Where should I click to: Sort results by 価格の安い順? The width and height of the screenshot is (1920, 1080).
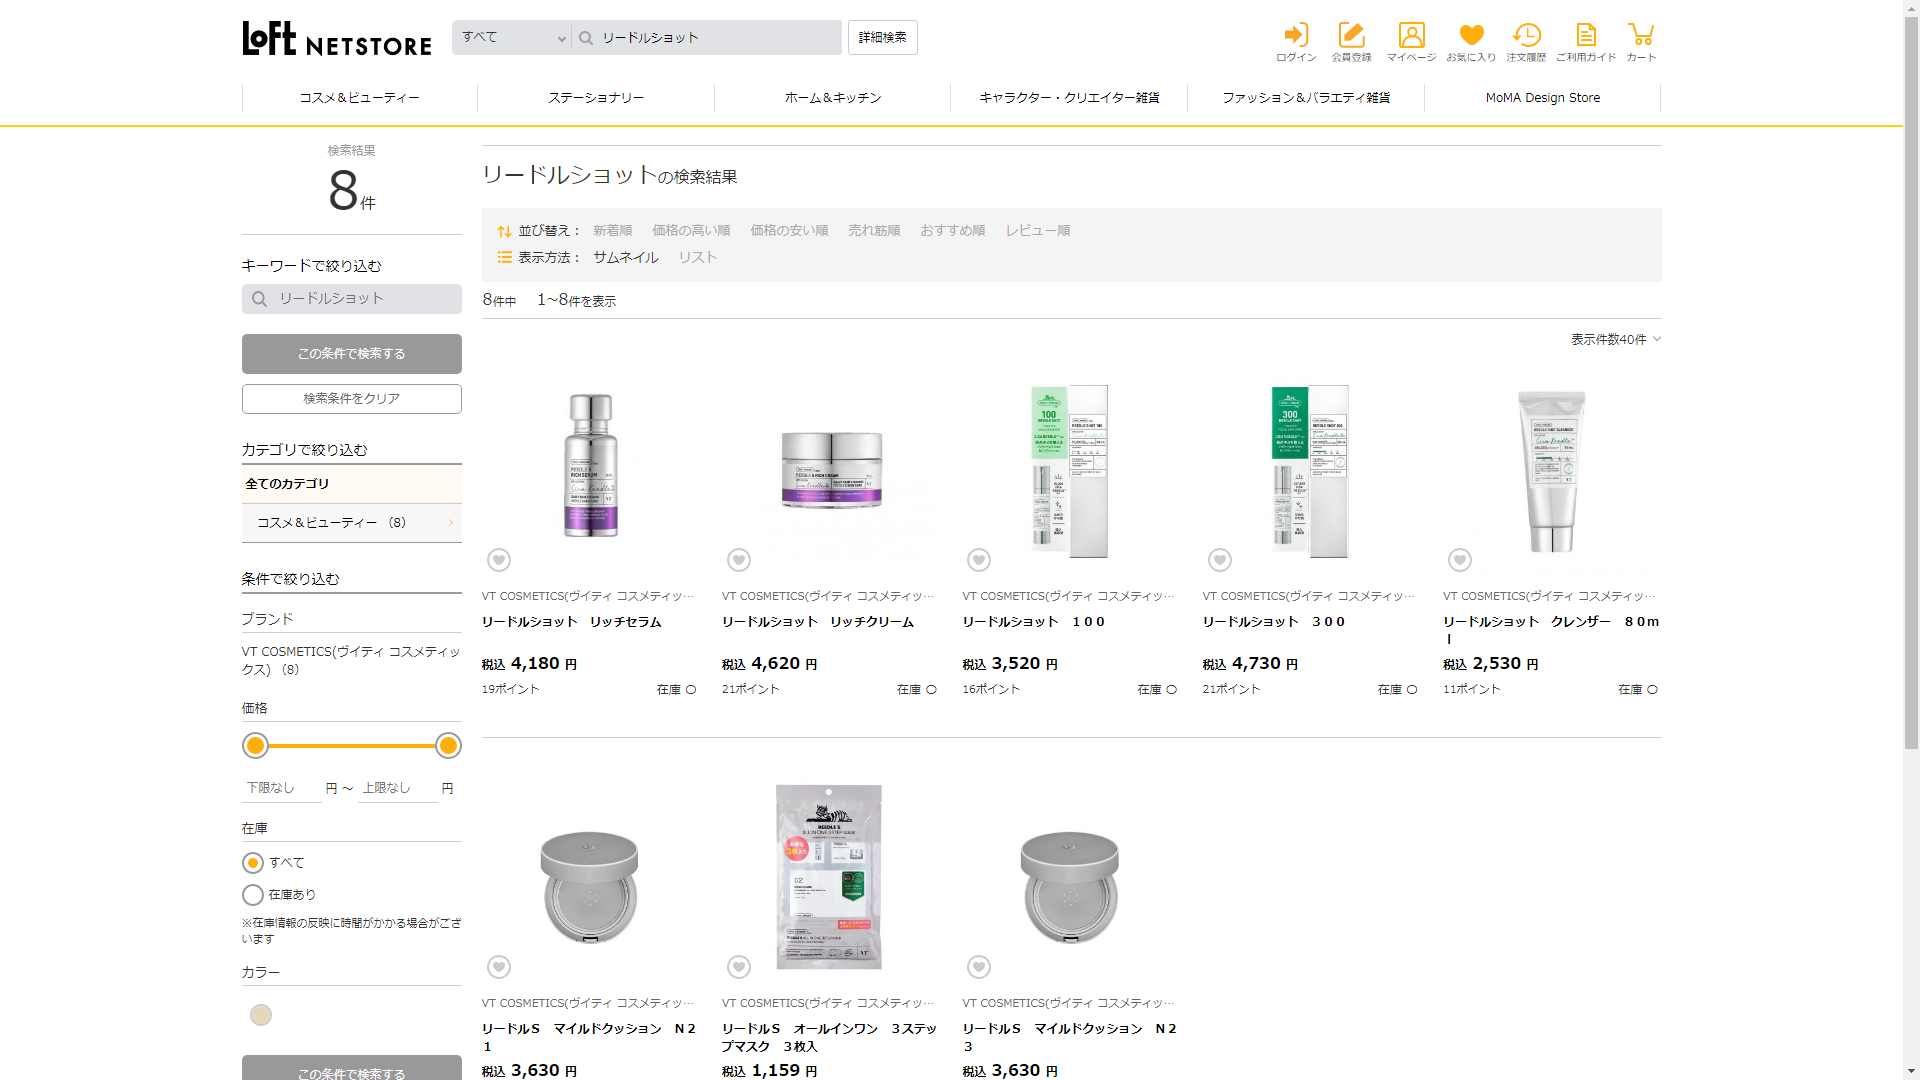(x=789, y=231)
